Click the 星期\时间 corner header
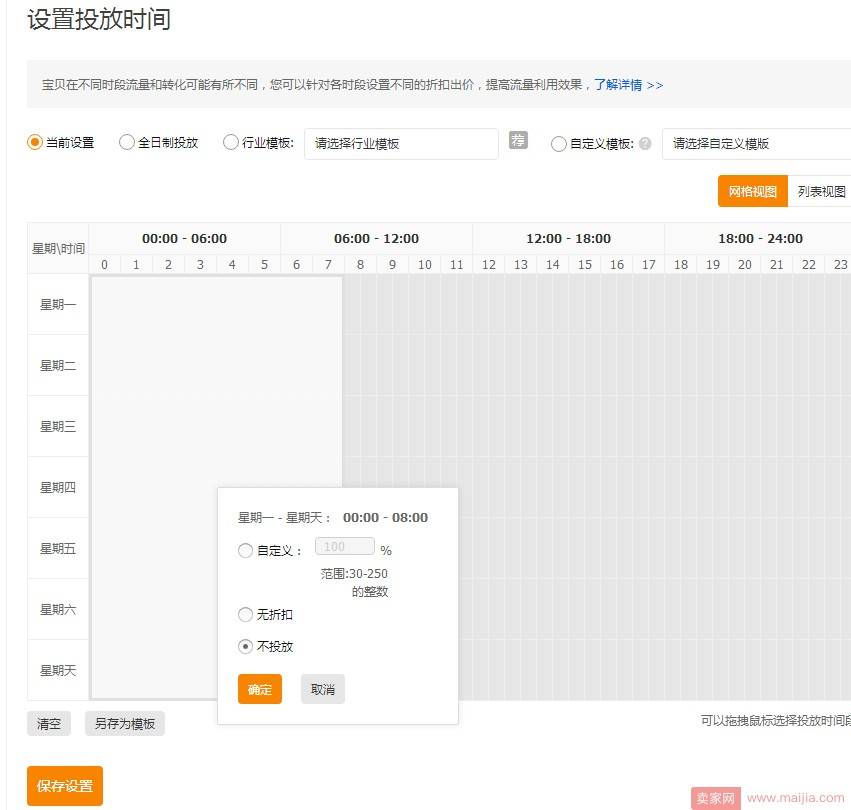 pyautogui.click(x=58, y=248)
